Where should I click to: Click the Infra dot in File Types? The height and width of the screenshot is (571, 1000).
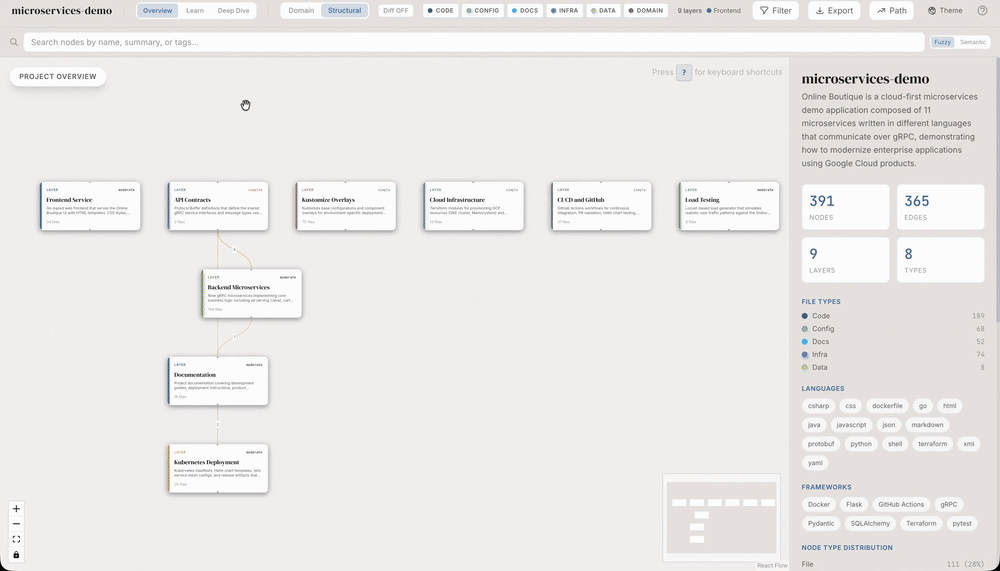coord(805,354)
